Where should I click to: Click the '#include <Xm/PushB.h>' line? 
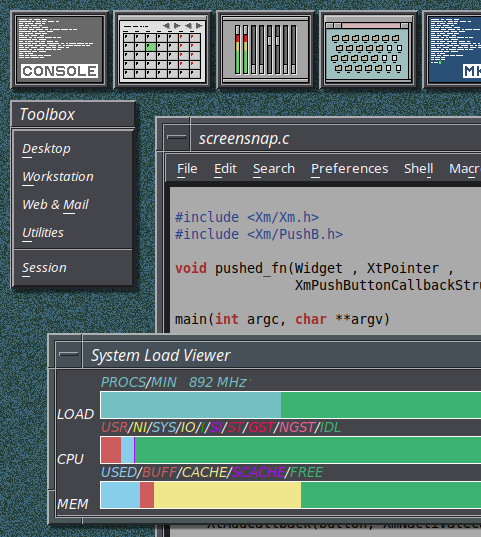259,235
